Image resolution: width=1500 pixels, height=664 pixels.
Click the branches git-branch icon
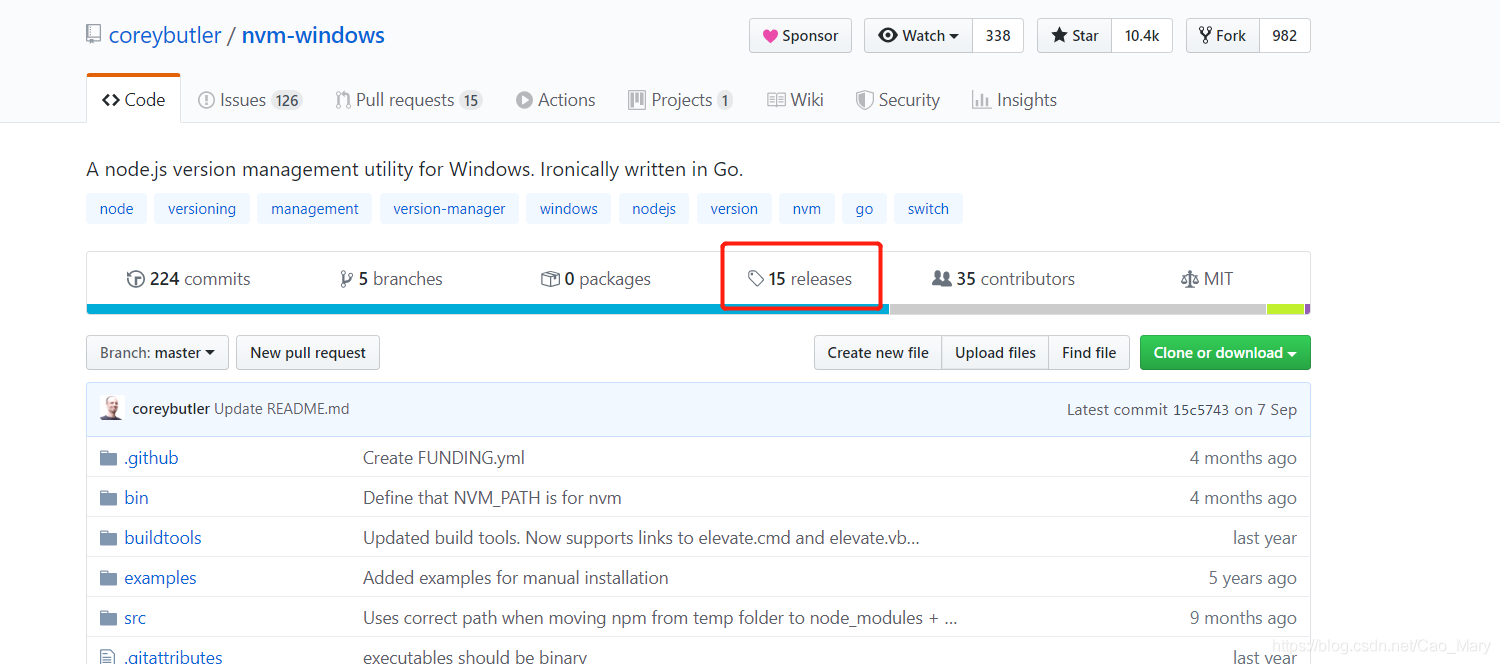tap(347, 279)
